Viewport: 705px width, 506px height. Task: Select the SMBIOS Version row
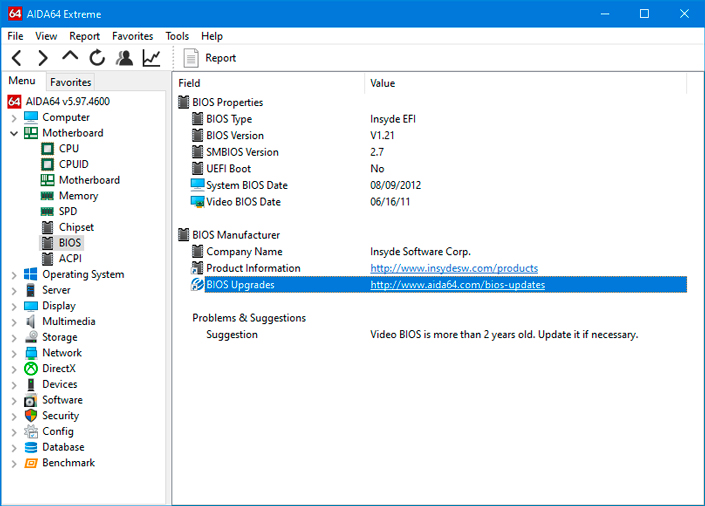[x=438, y=152]
